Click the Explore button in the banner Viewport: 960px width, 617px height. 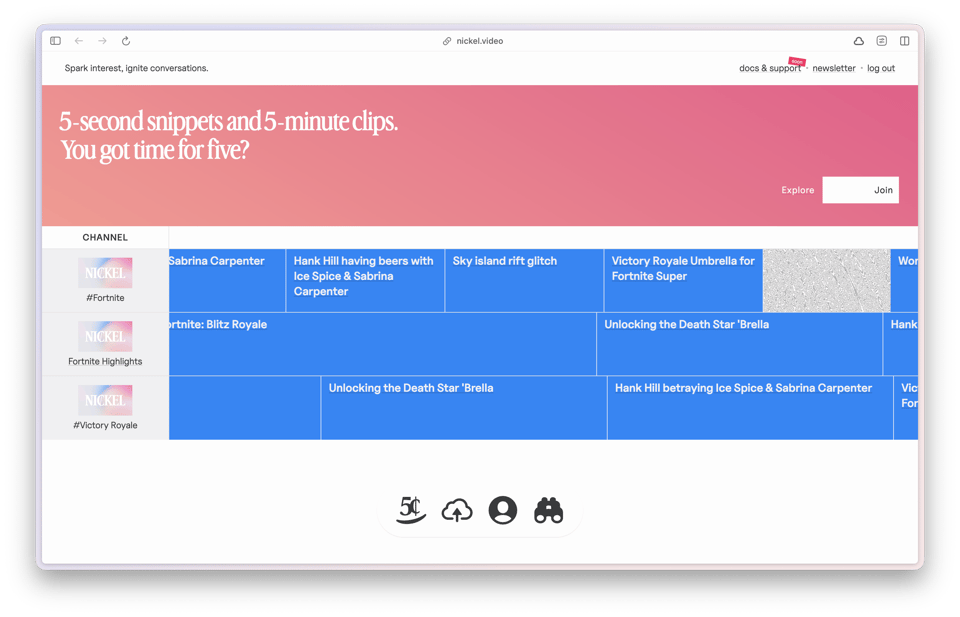(797, 190)
